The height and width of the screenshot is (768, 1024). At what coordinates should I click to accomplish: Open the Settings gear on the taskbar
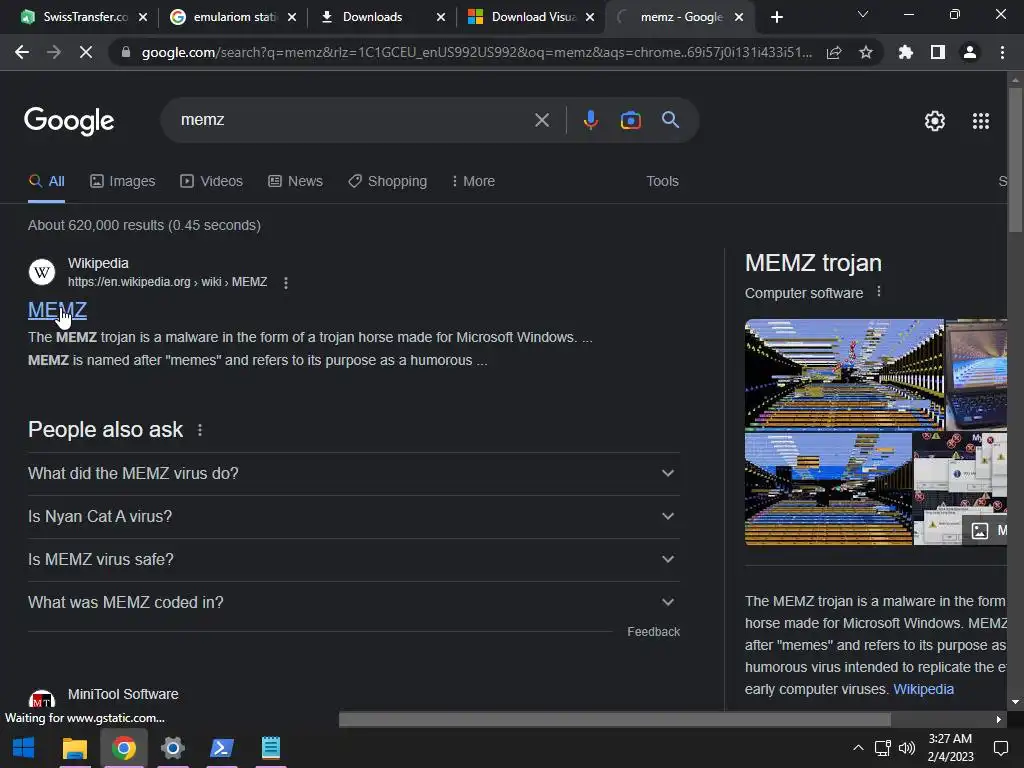click(172, 748)
